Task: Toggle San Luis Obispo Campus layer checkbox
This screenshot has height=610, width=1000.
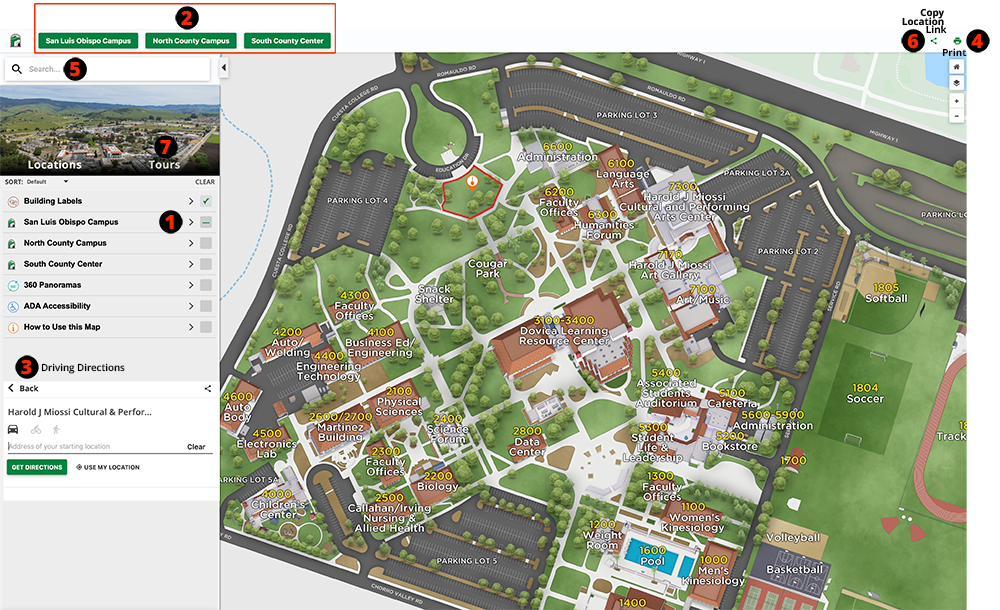Action: coord(208,222)
